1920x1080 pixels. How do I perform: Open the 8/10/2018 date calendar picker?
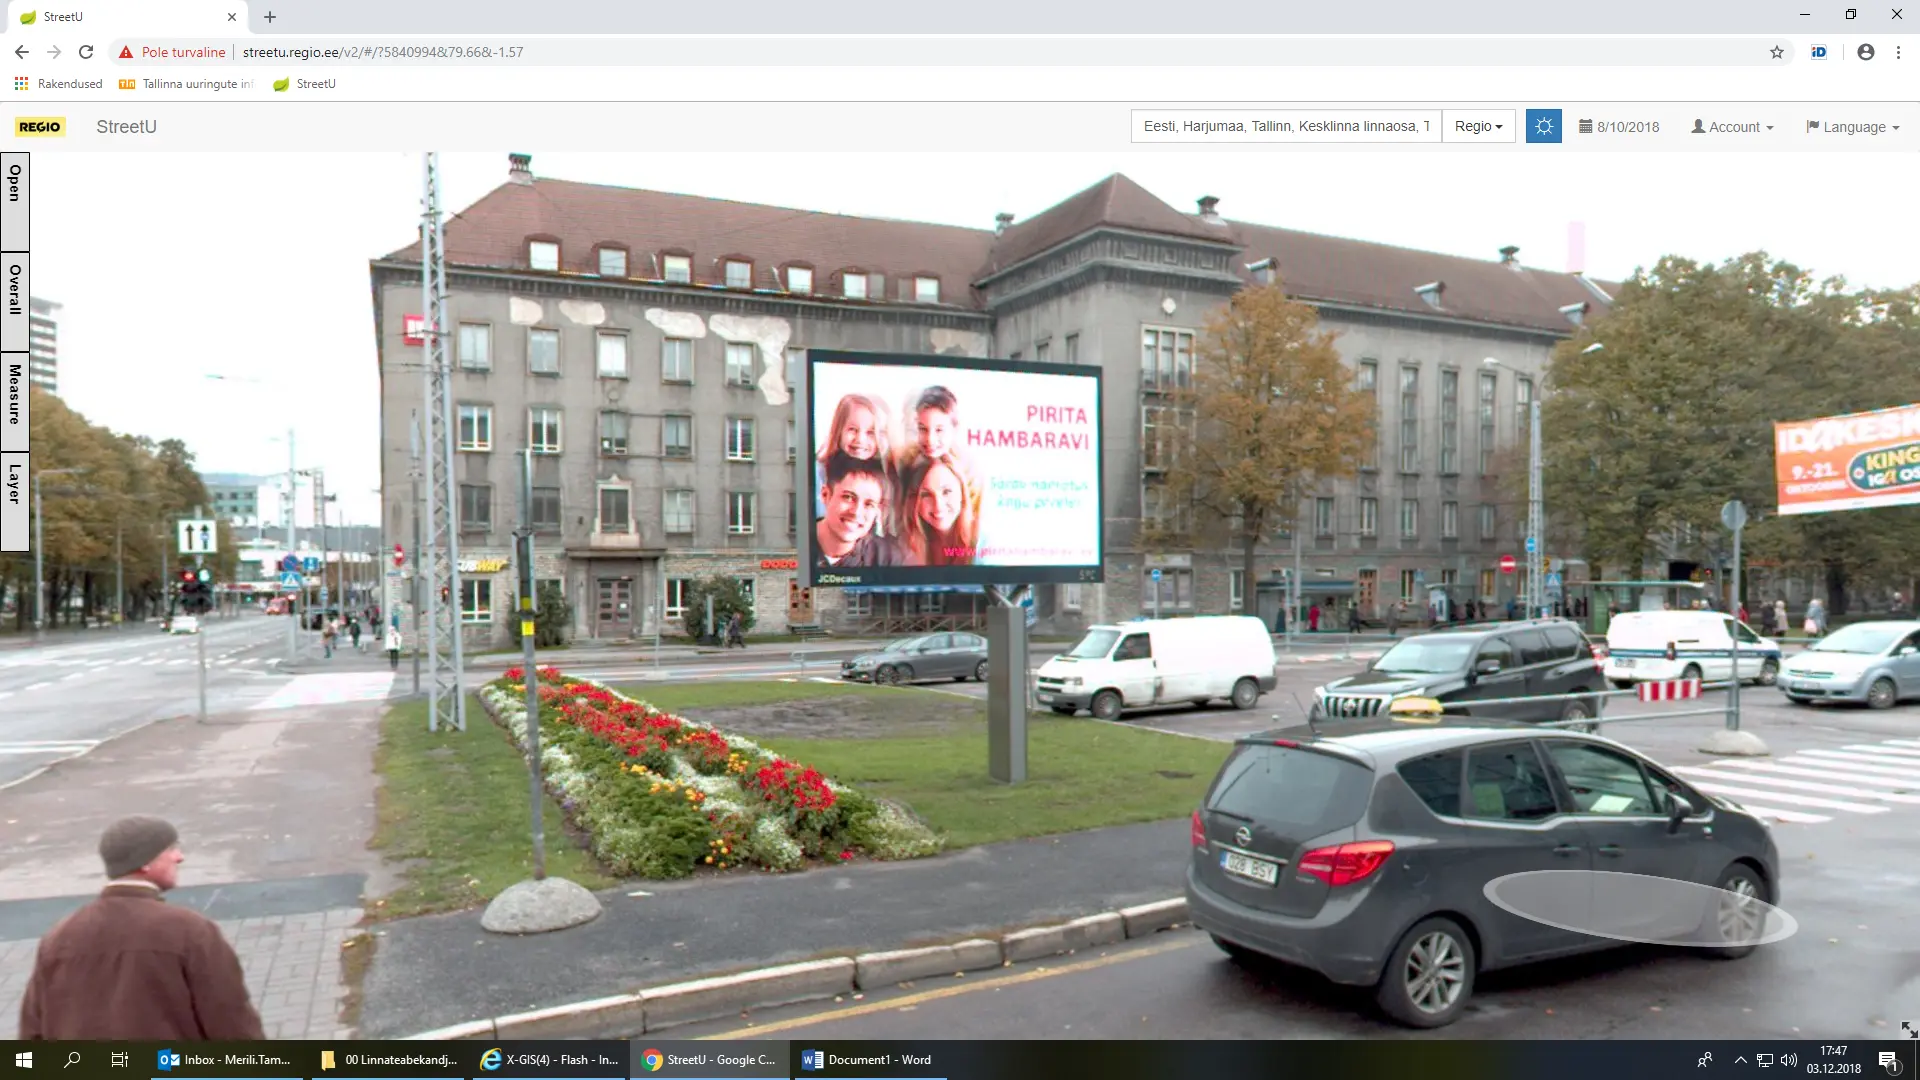click(x=1619, y=127)
